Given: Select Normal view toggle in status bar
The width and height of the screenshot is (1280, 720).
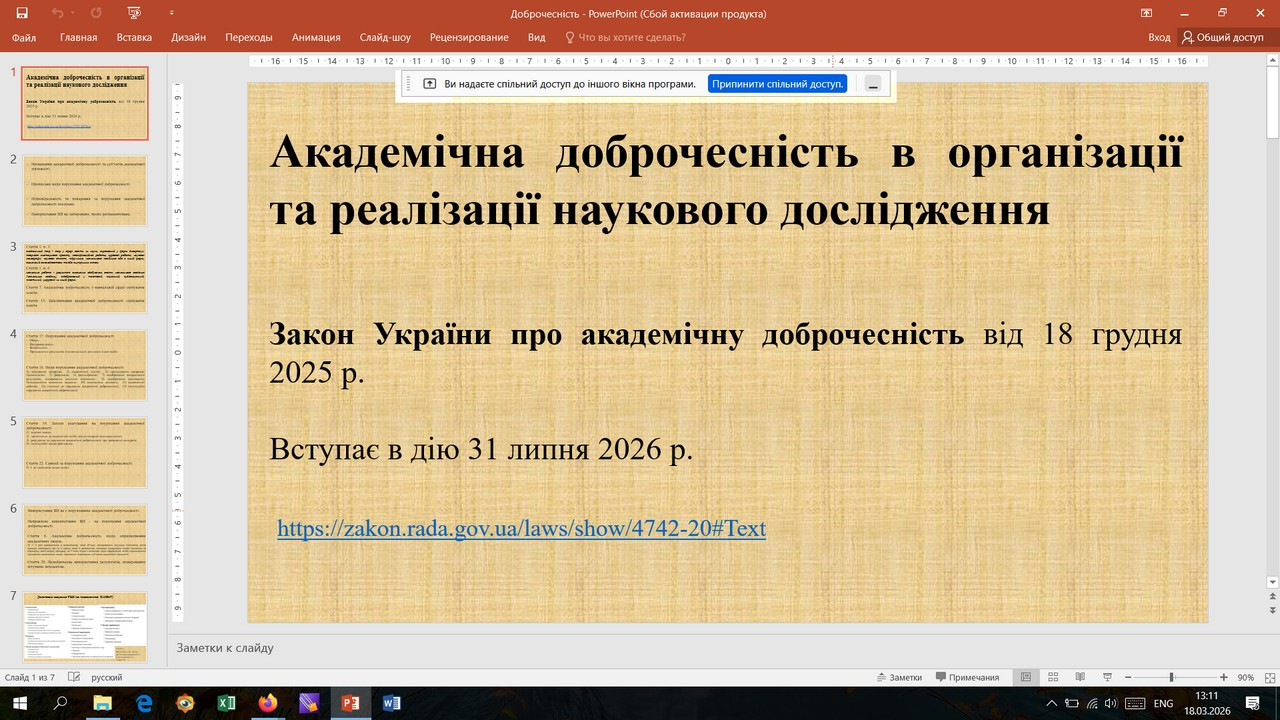Looking at the screenshot, I should pyautogui.click(x=1025, y=677).
